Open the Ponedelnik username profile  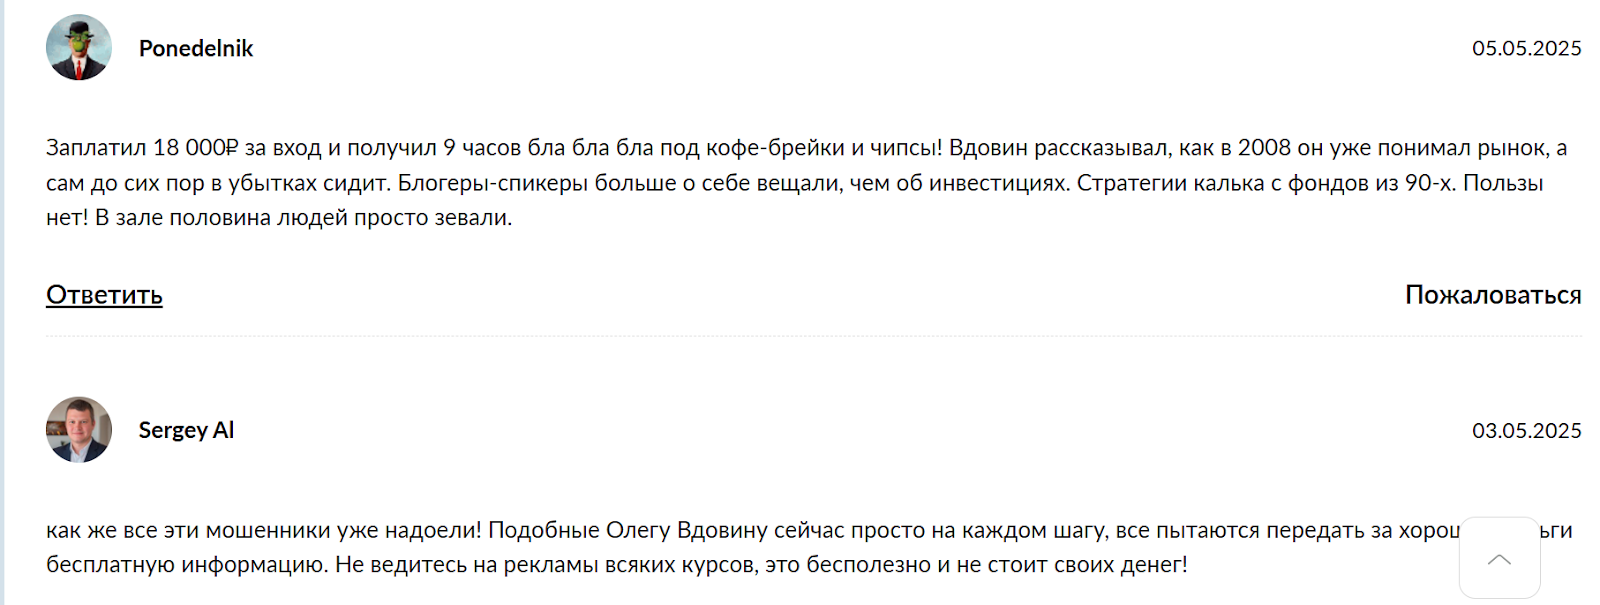click(x=196, y=48)
